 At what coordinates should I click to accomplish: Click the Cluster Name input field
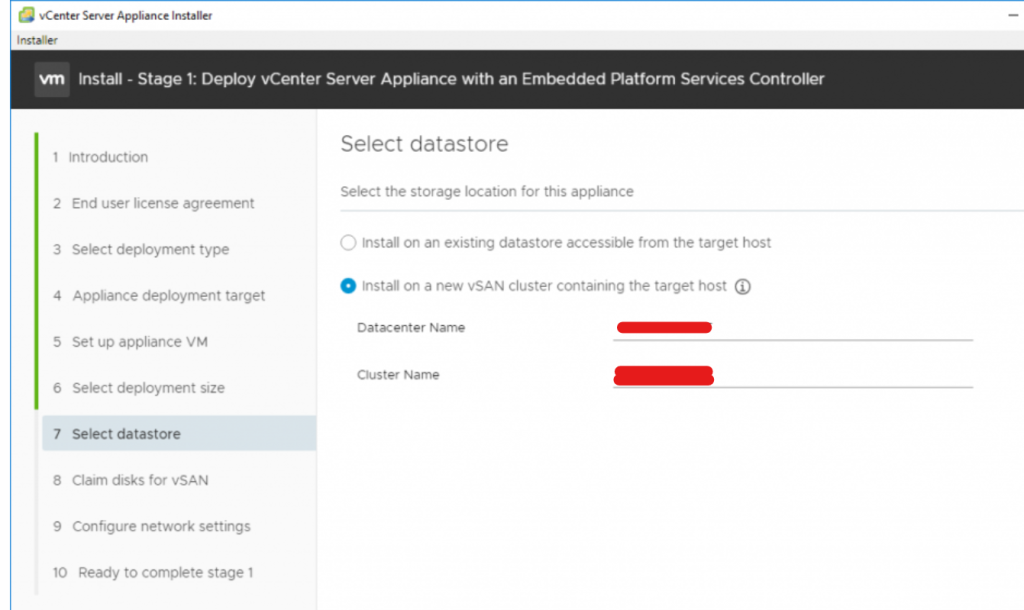[793, 376]
